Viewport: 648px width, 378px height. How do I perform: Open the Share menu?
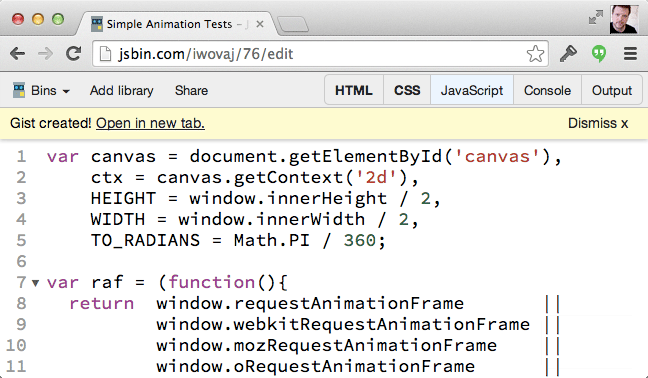tap(191, 90)
